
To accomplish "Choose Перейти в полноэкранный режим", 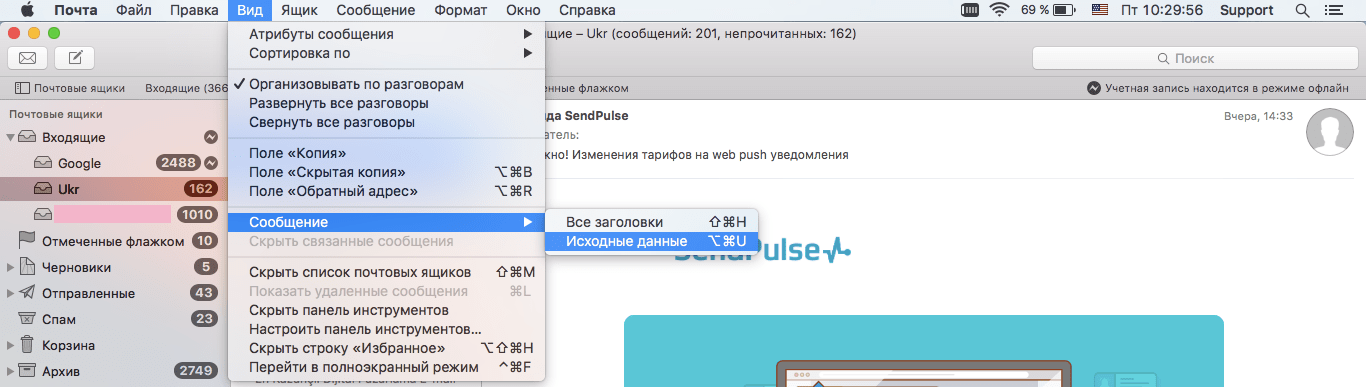I will [388, 367].
